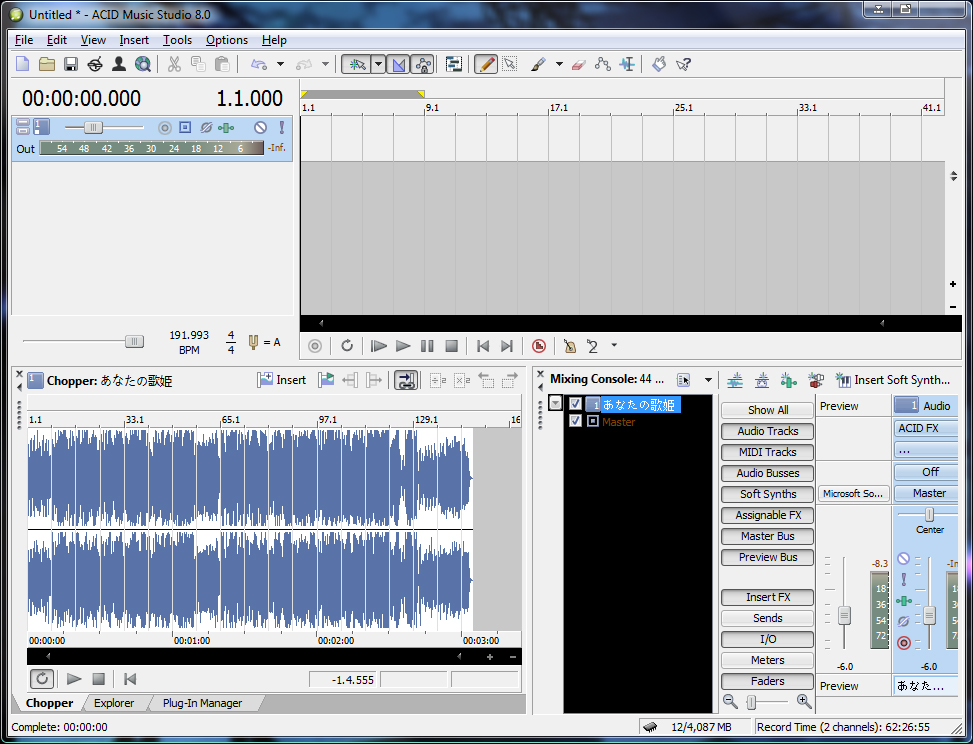This screenshot has width=973, height=744.
Task: Click the Record button in the main transport bar
Action: (x=315, y=346)
